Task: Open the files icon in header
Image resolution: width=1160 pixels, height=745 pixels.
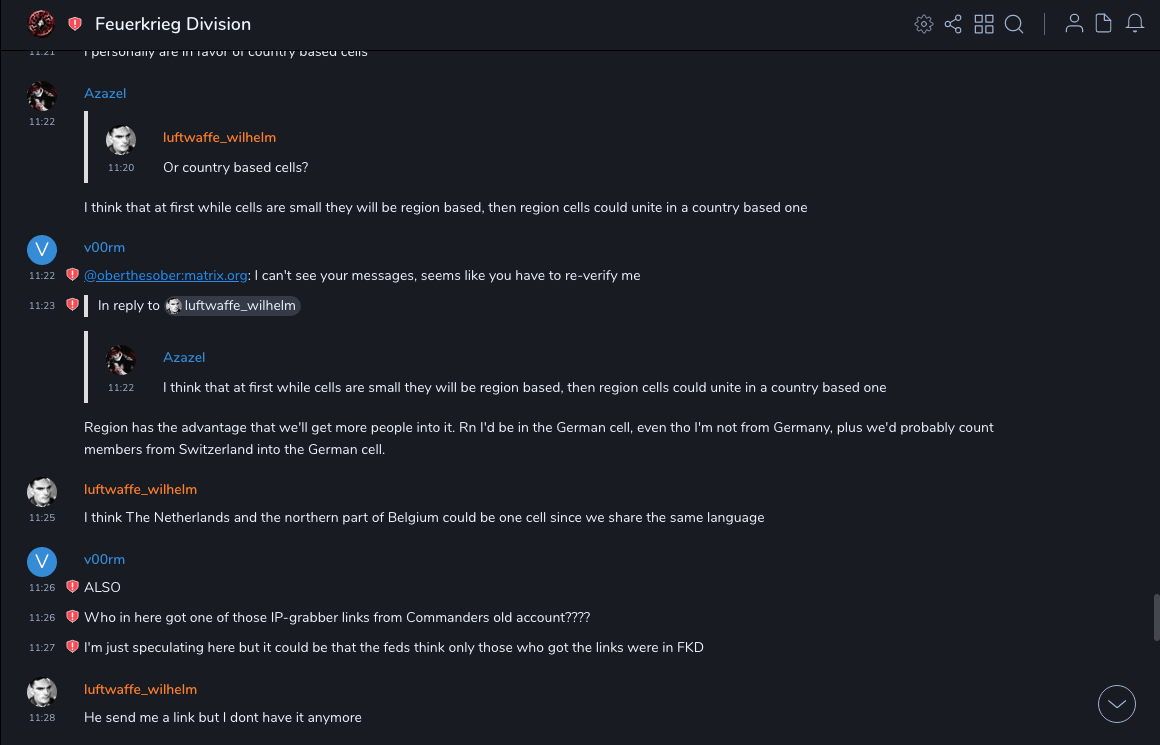Action: point(1104,24)
